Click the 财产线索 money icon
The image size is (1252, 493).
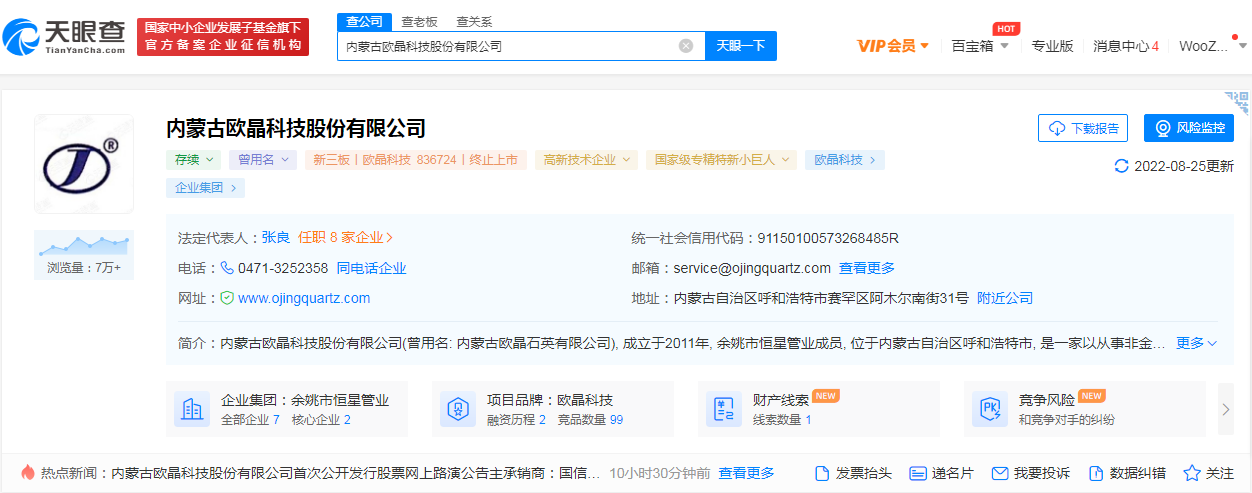tap(724, 409)
